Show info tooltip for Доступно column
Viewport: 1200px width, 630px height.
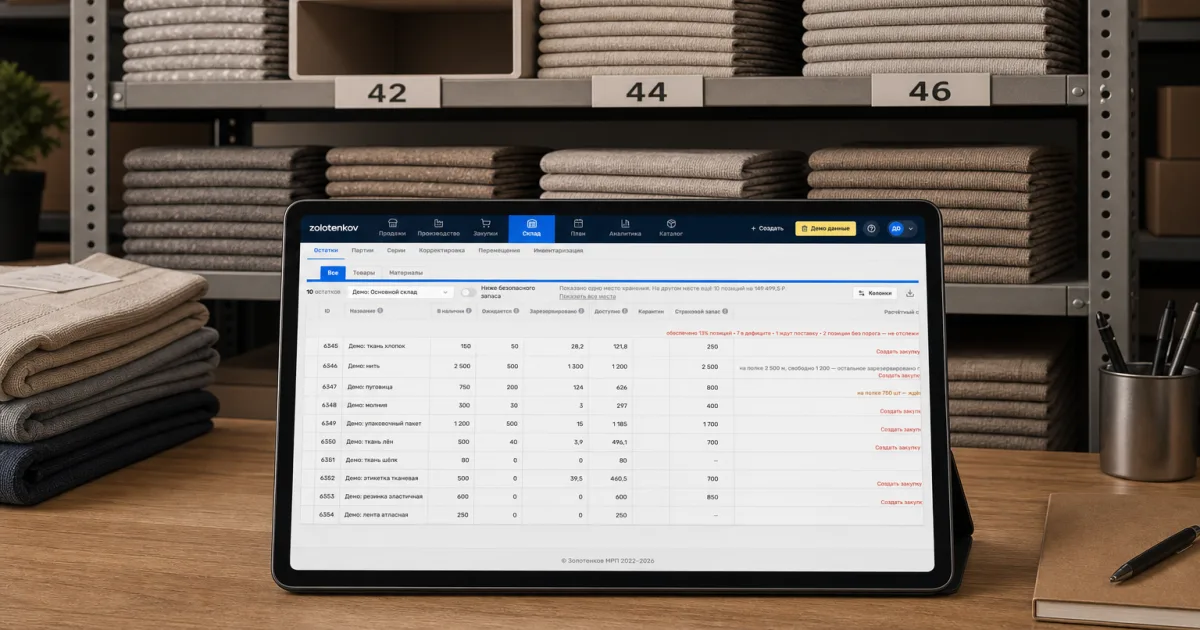click(x=623, y=311)
